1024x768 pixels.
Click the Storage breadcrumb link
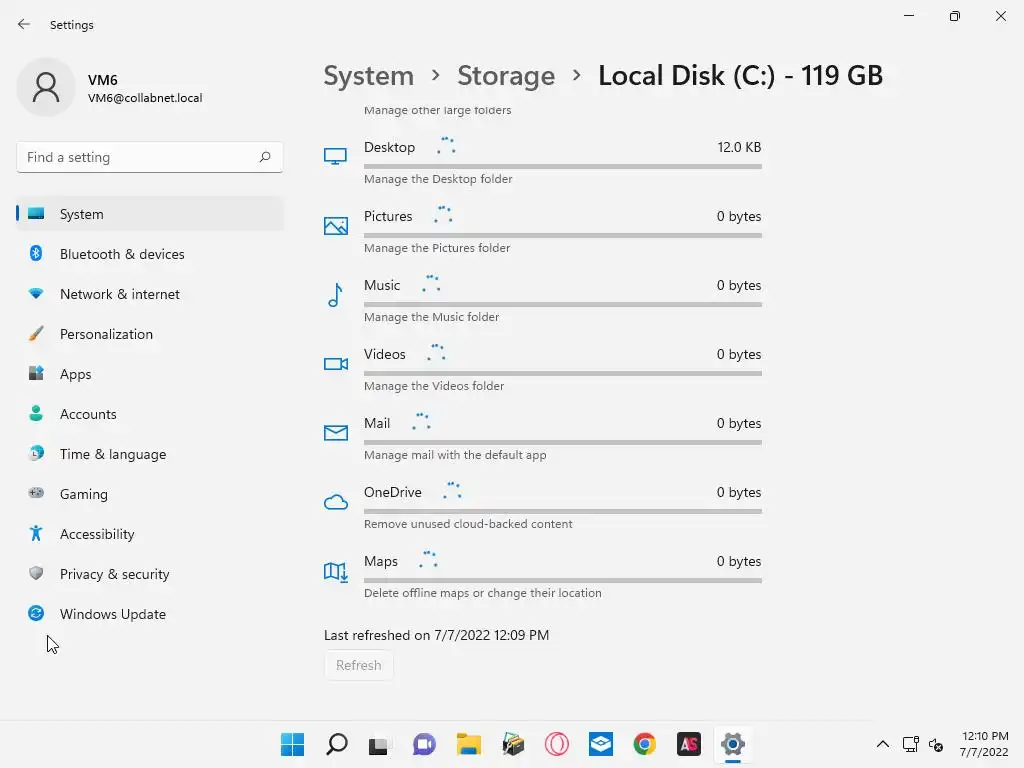[506, 76]
